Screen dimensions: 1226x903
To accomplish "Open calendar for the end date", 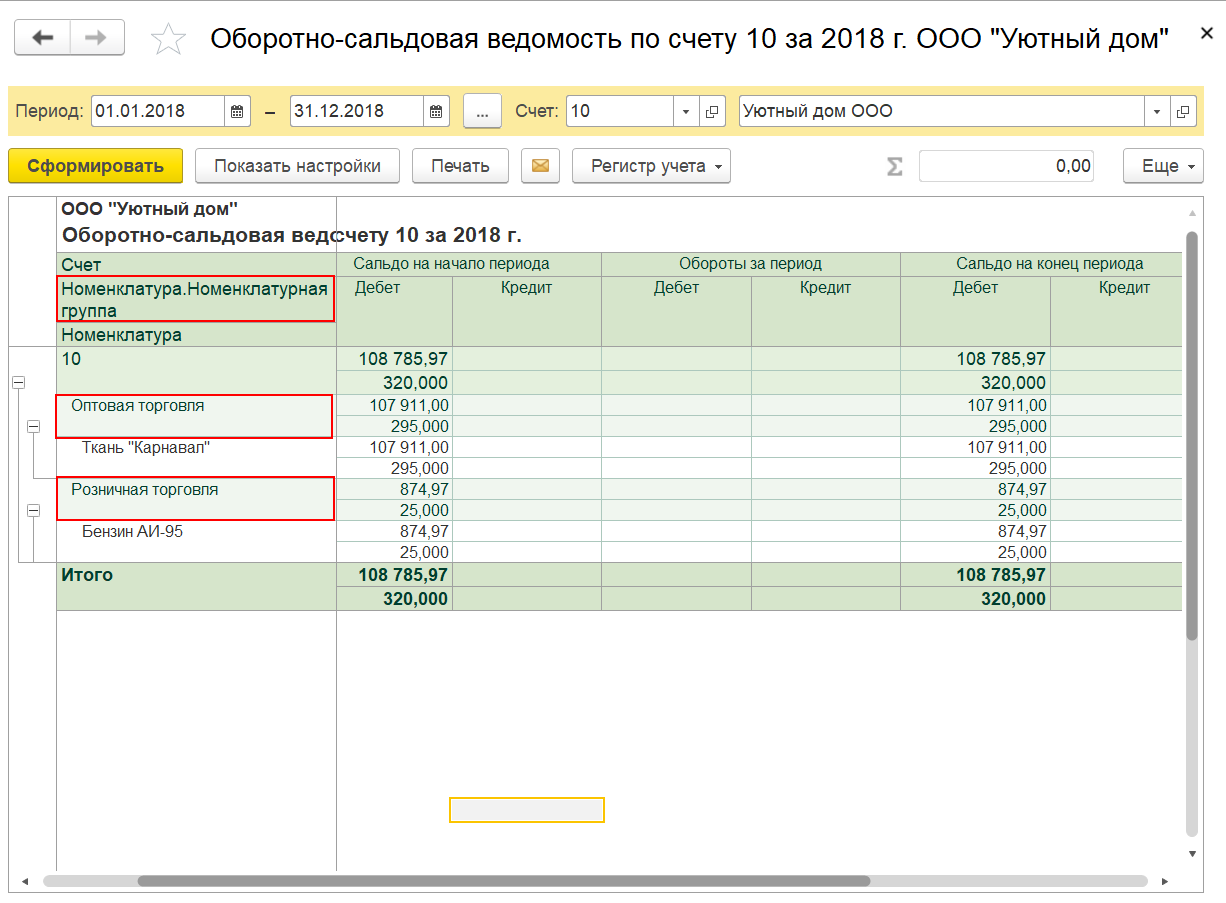I will [x=436, y=111].
